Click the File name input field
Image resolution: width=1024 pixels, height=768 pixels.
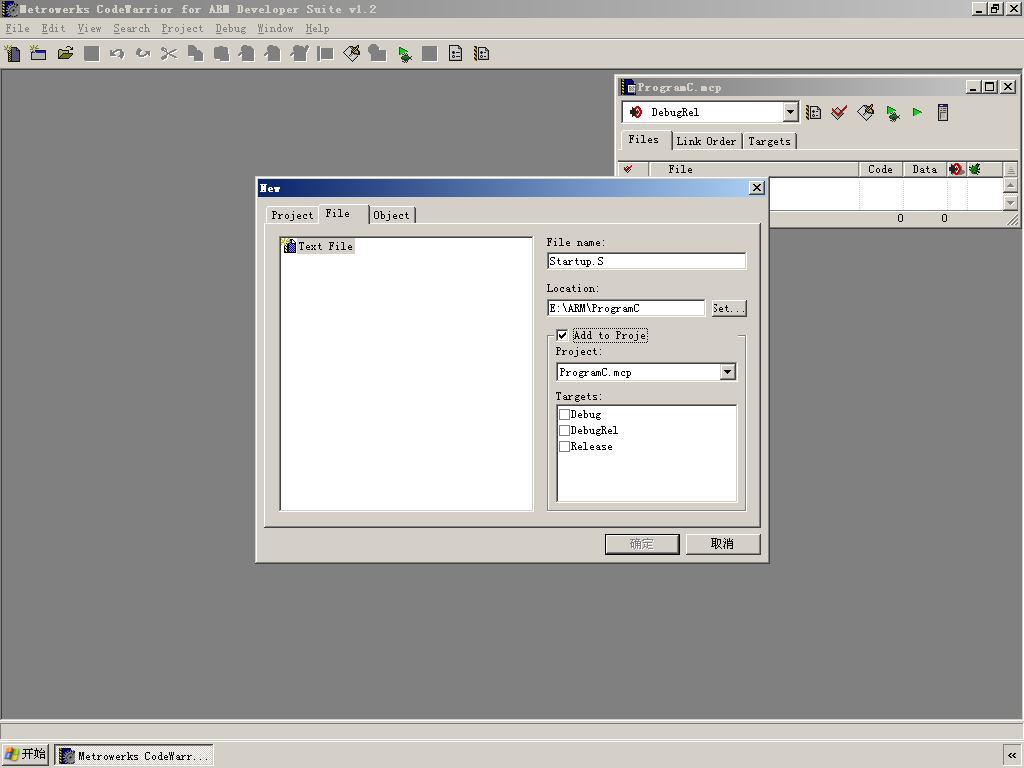click(647, 261)
